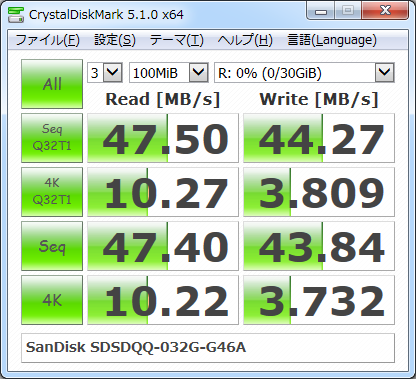This screenshot has height=379, width=416.
Task: Open the ヘルプ(H) menu
Action: [x=245, y=40]
